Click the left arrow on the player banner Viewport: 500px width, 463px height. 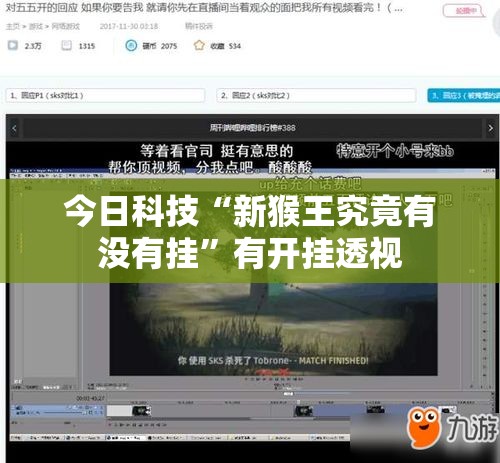[x=14, y=128]
